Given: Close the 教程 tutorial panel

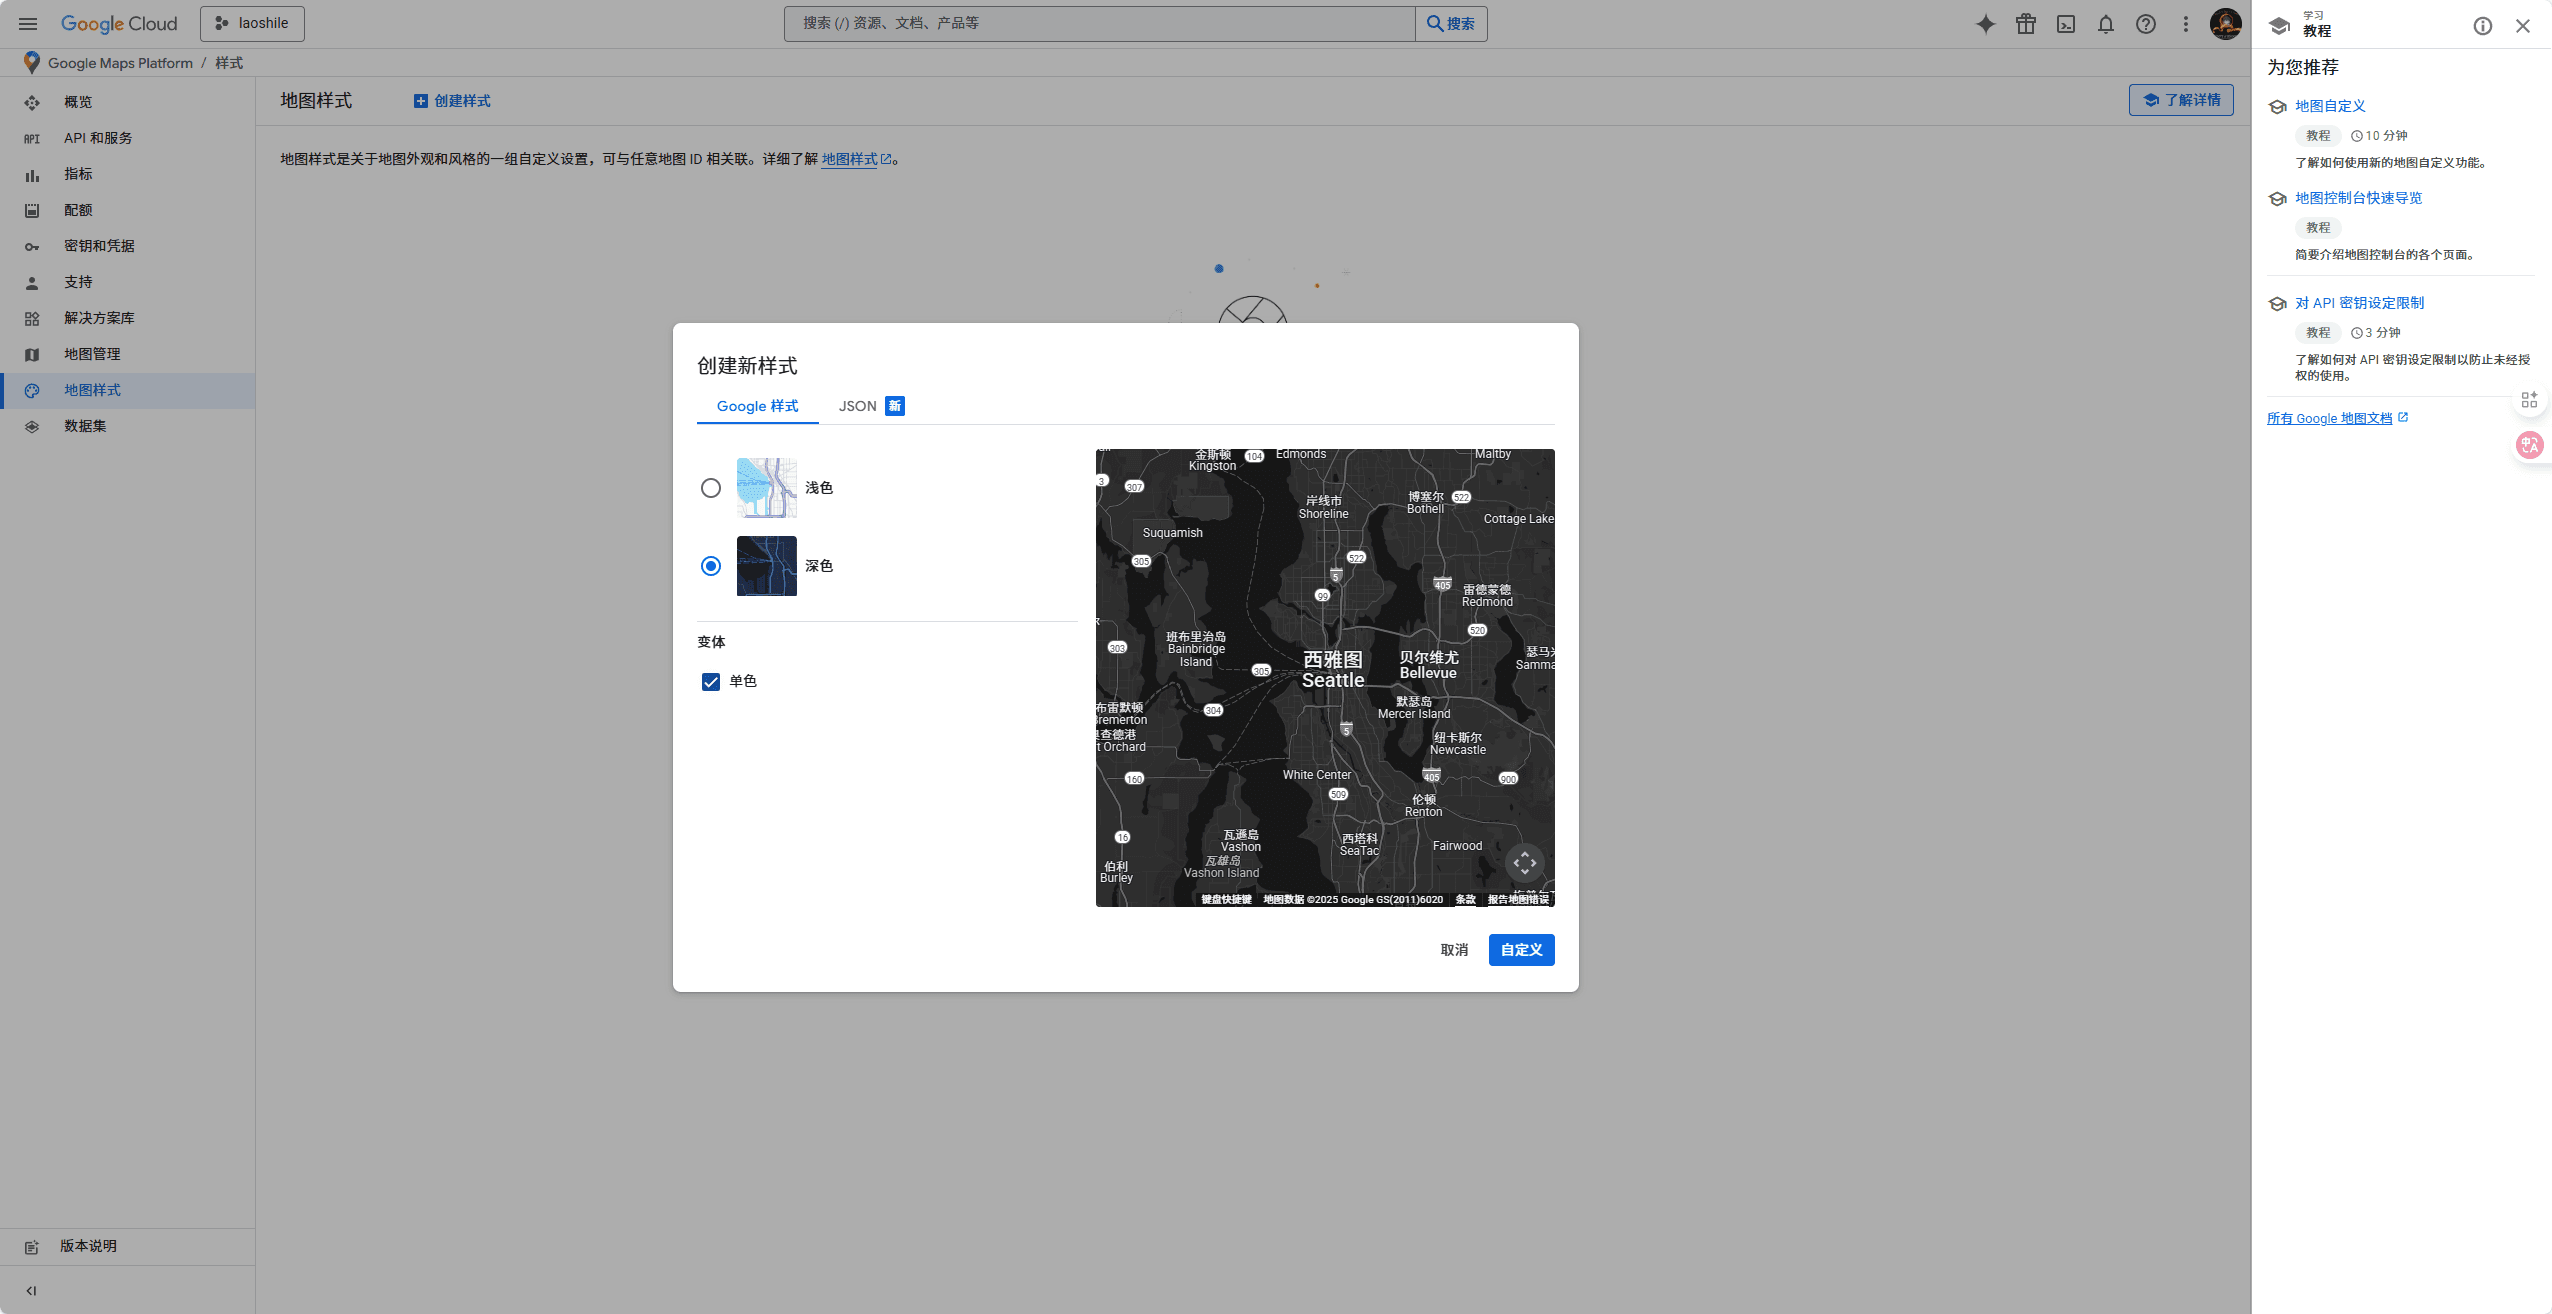Looking at the screenshot, I should [x=2523, y=26].
